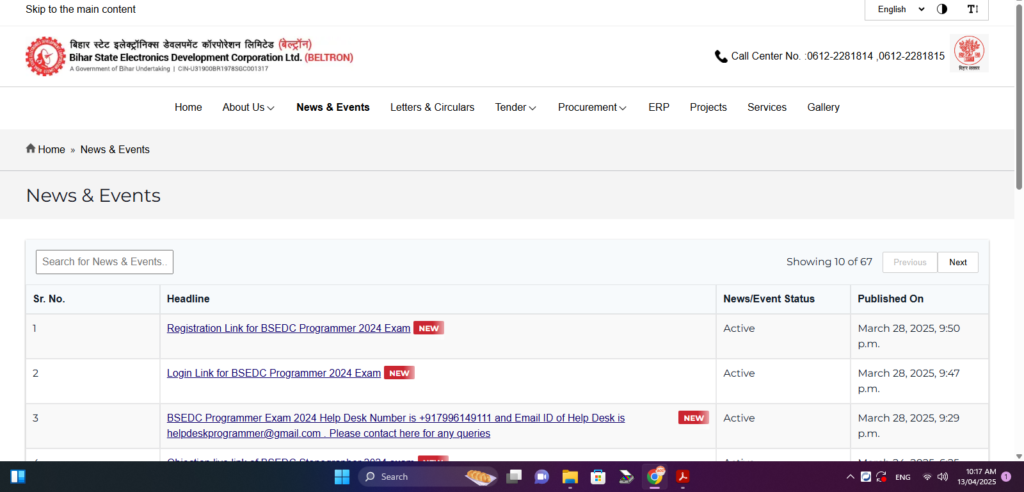
Task: Click the ENG language indicator
Action: pos(903,478)
